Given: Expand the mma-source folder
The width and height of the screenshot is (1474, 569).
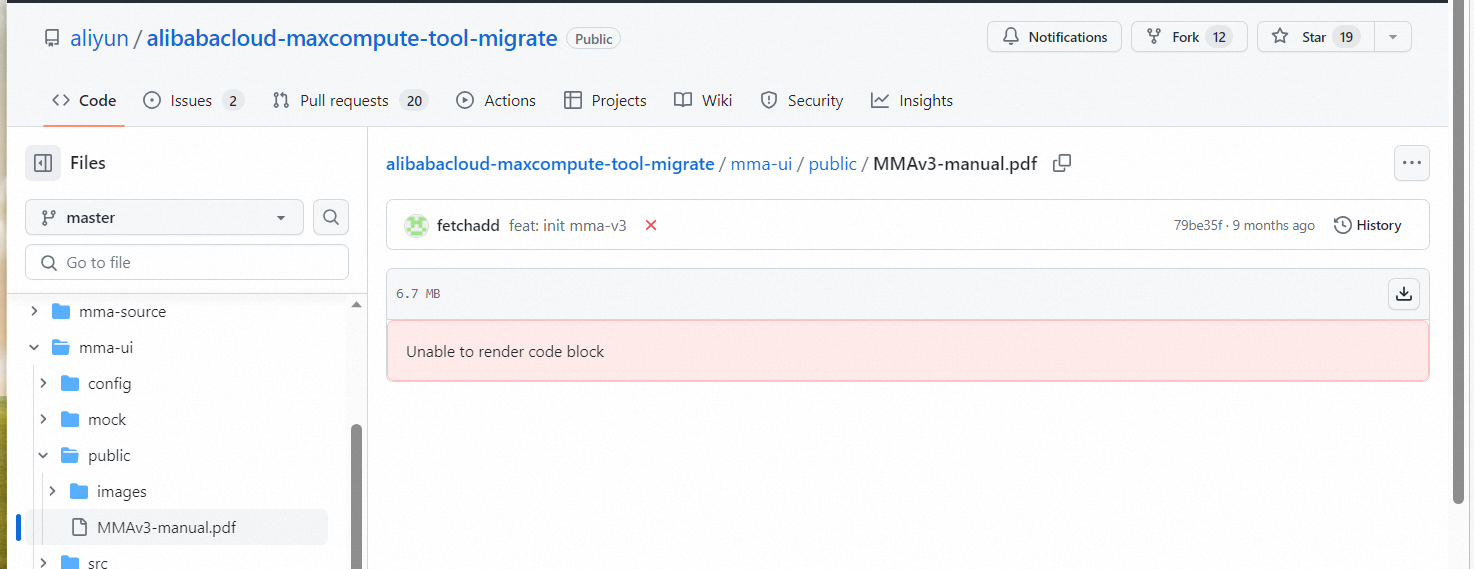Looking at the screenshot, I should pyautogui.click(x=34, y=311).
